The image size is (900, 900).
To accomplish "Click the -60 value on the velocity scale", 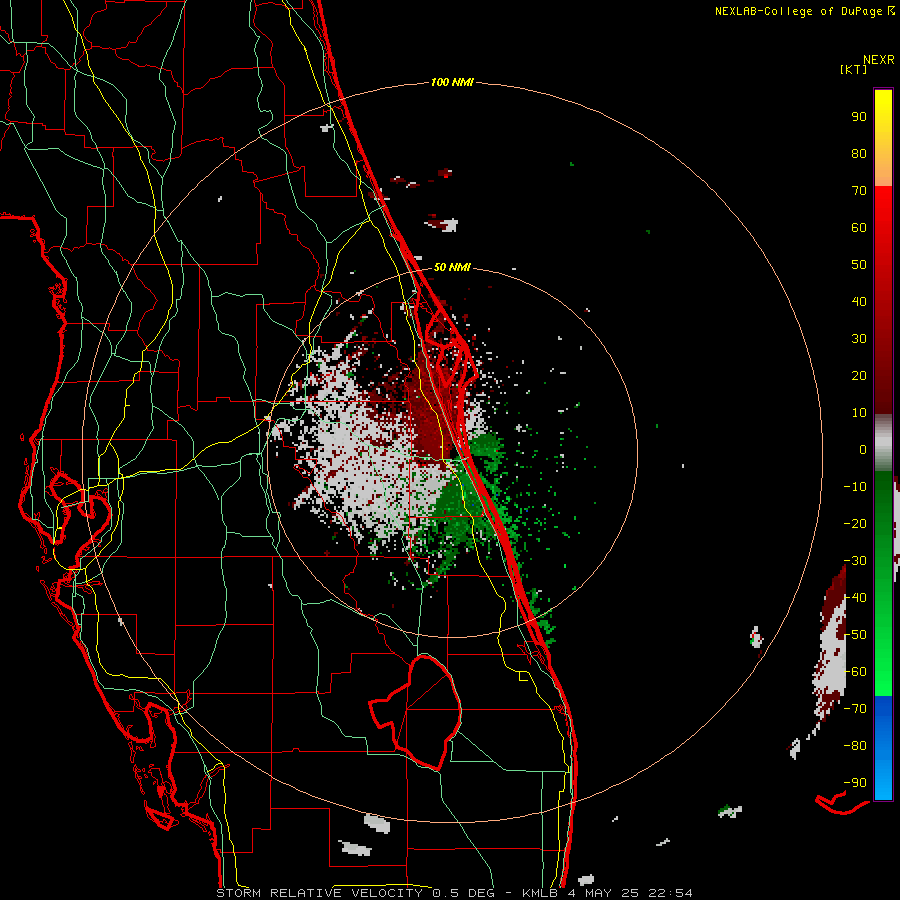I will [855, 672].
